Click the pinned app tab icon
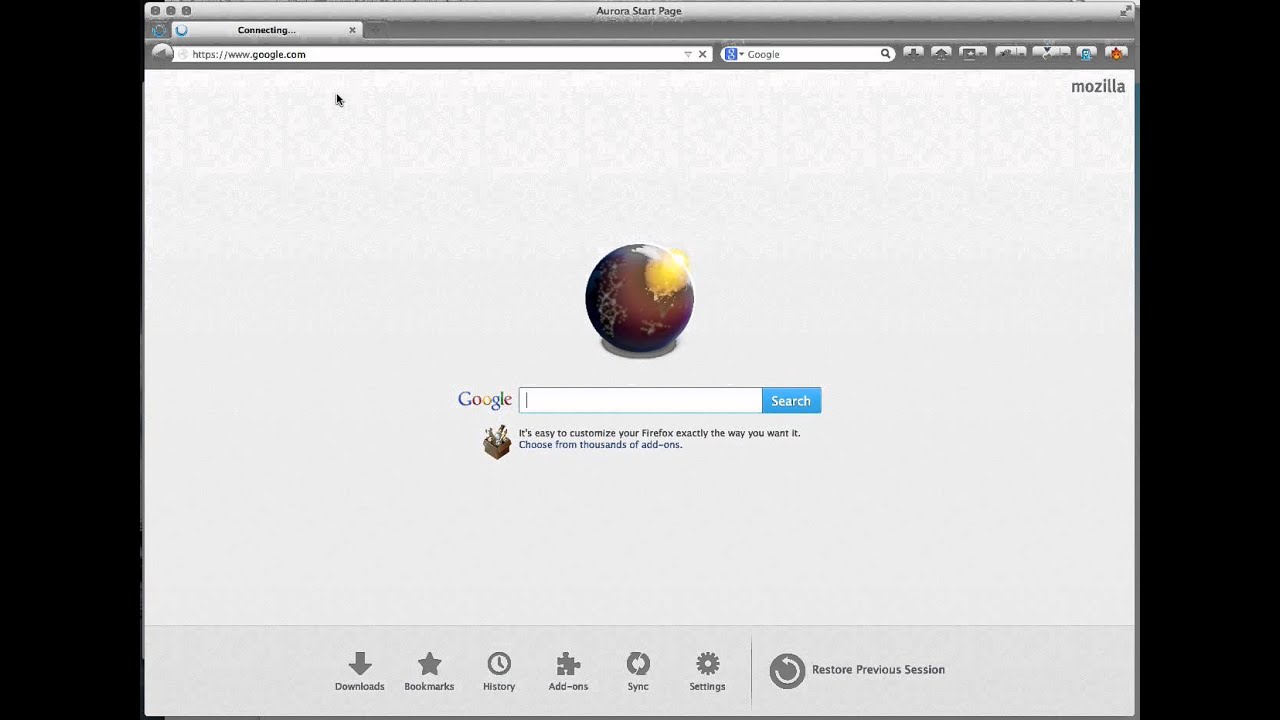 pyautogui.click(x=159, y=30)
